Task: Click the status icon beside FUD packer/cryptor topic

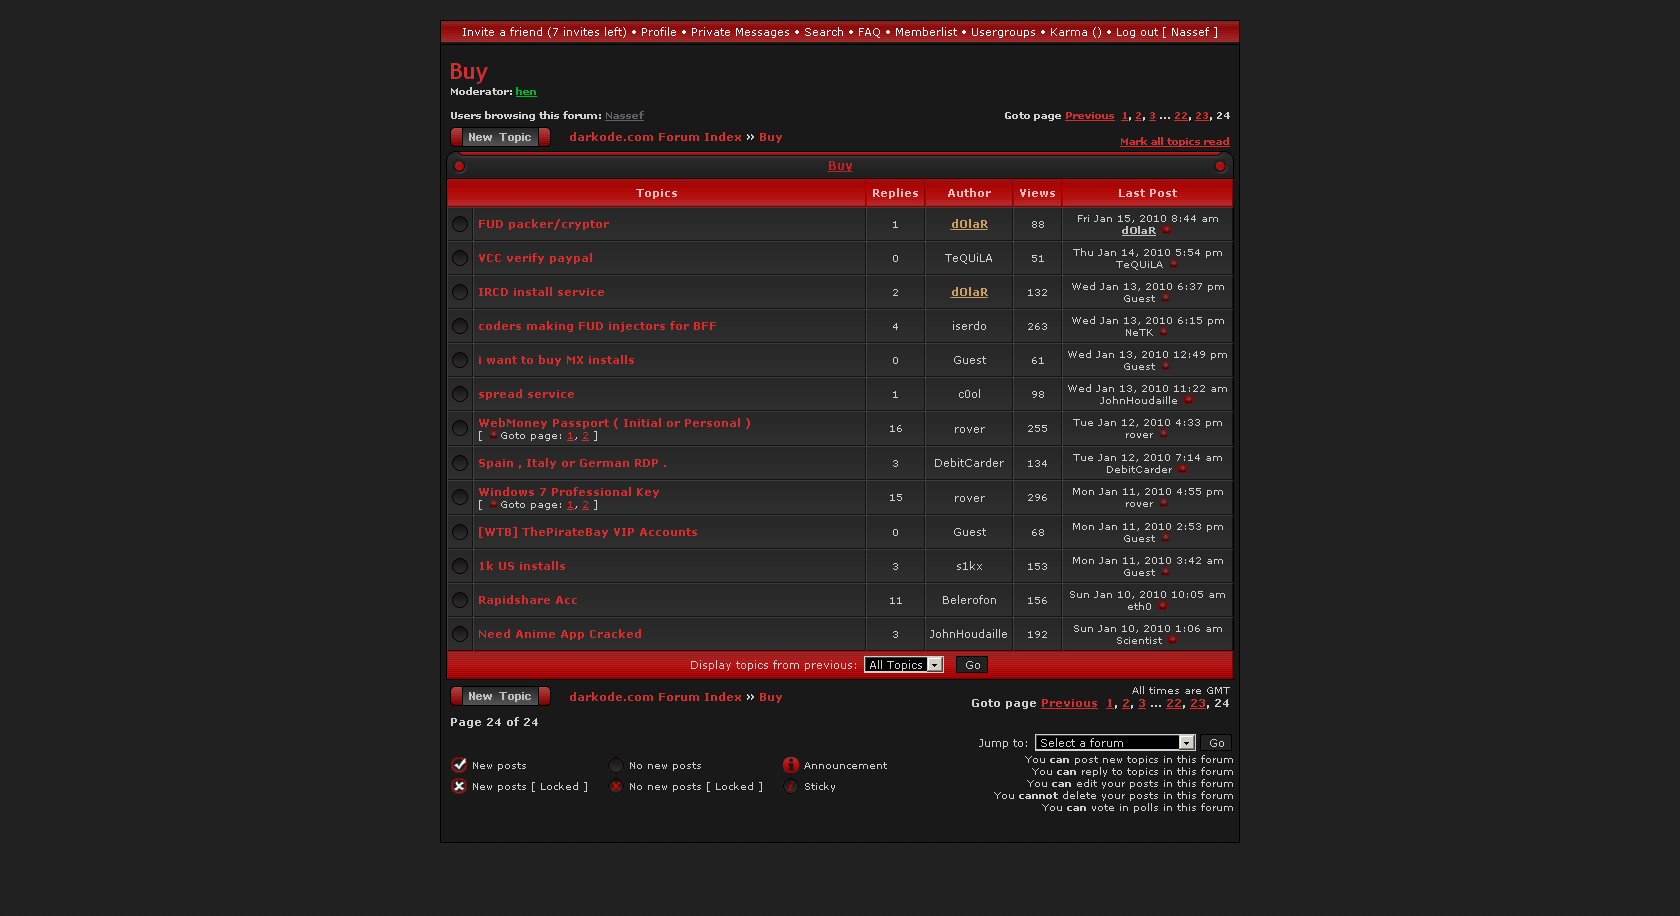Action: pyautogui.click(x=460, y=224)
